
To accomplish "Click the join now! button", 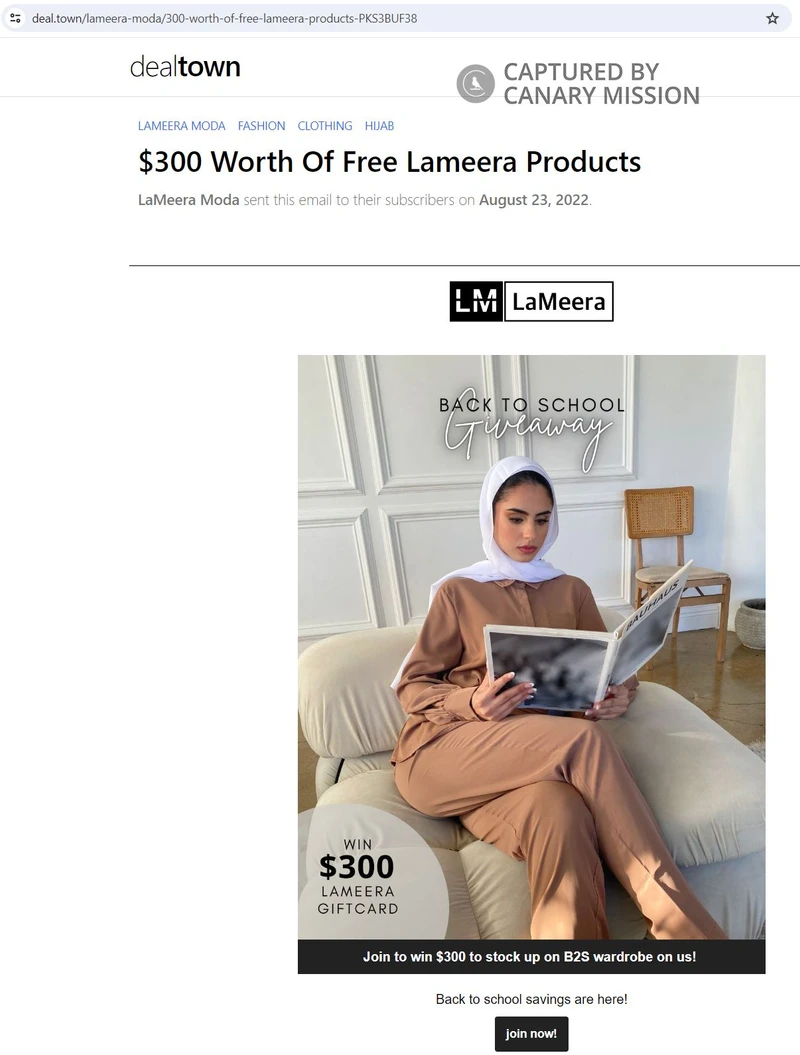I will (x=532, y=1033).
